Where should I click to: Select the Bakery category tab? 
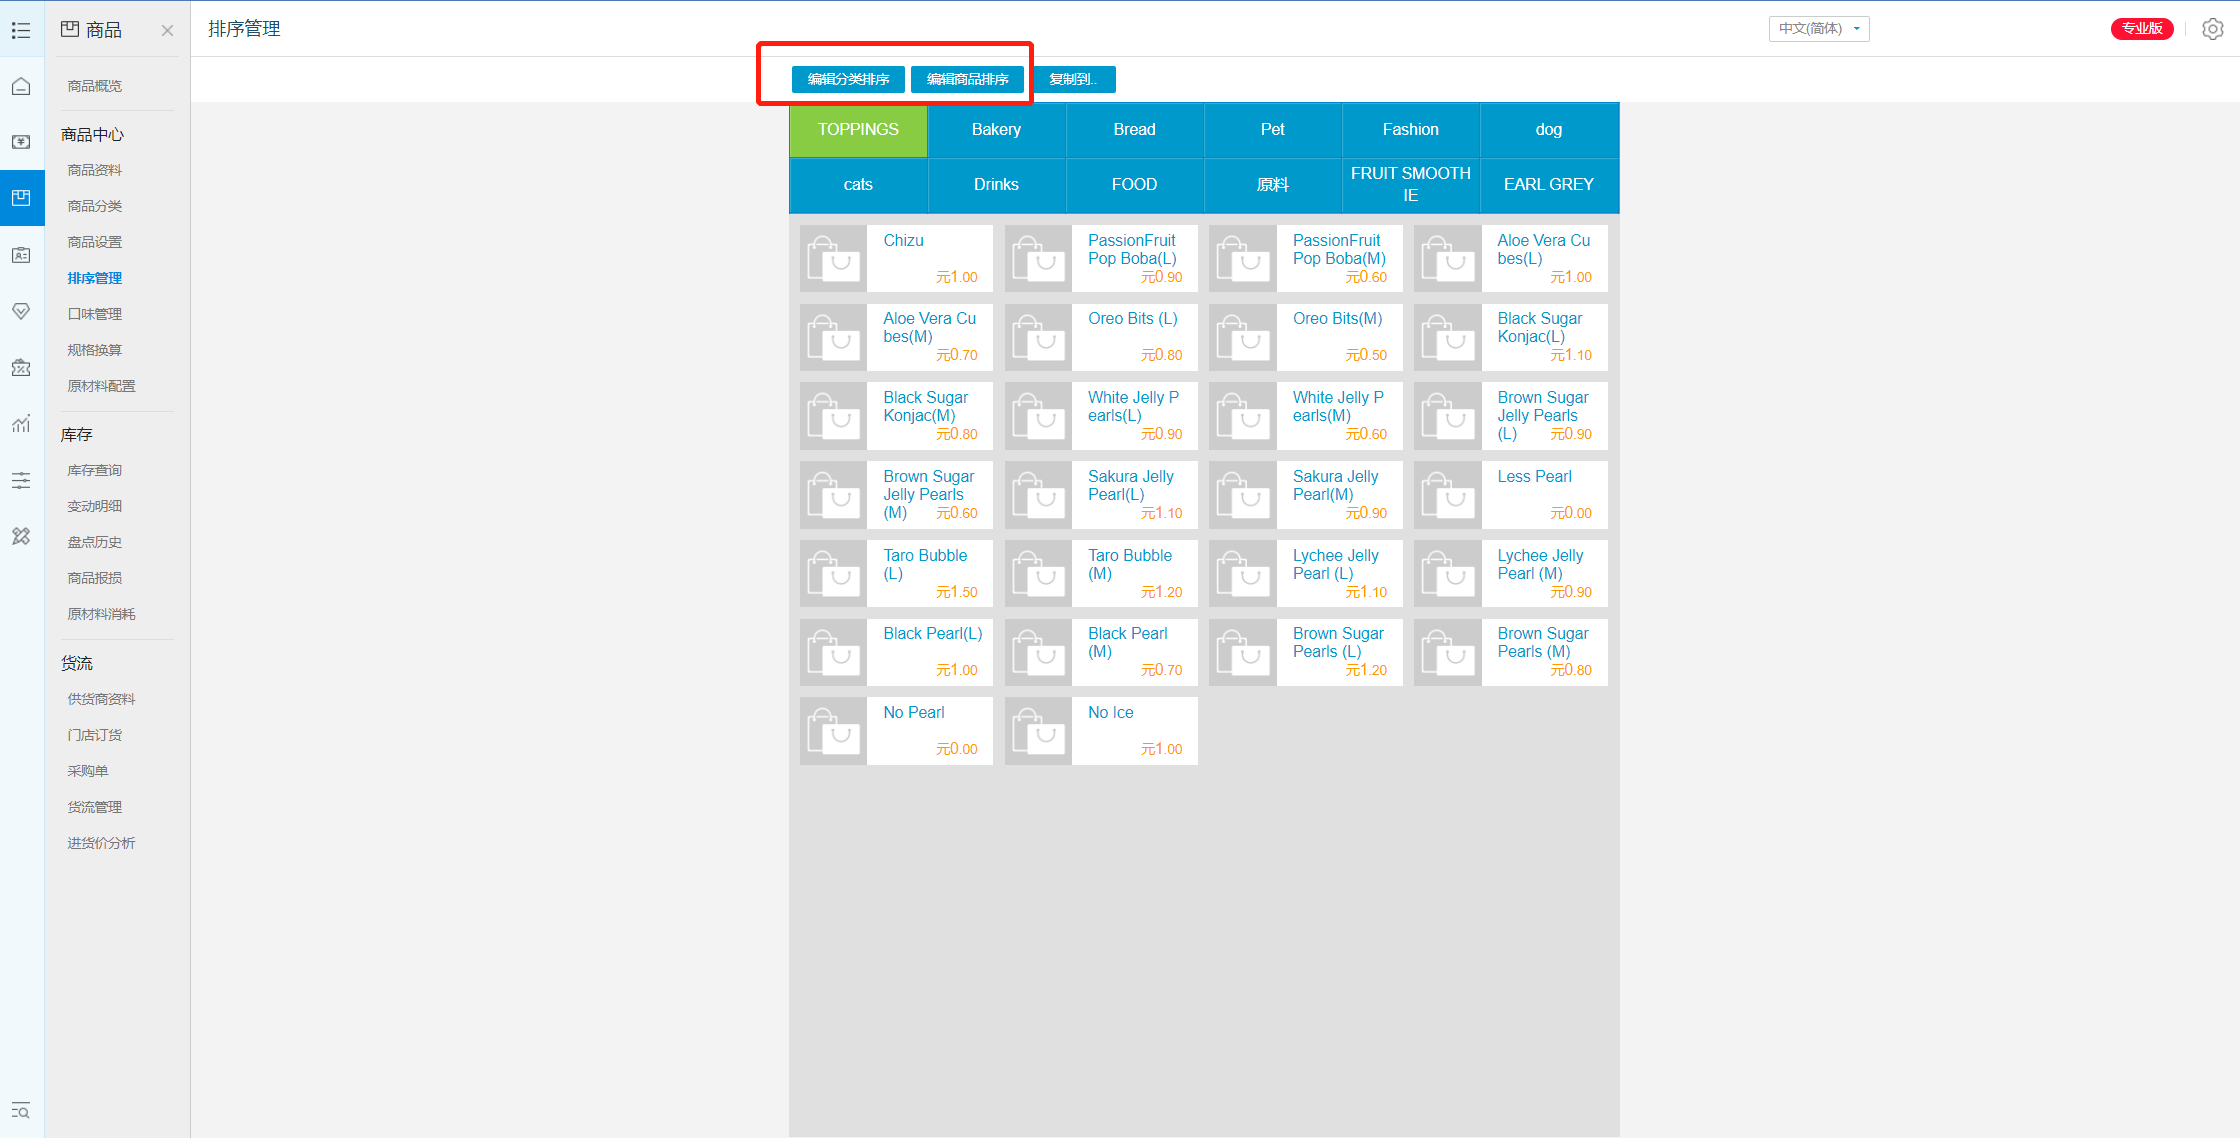[x=996, y=130]
